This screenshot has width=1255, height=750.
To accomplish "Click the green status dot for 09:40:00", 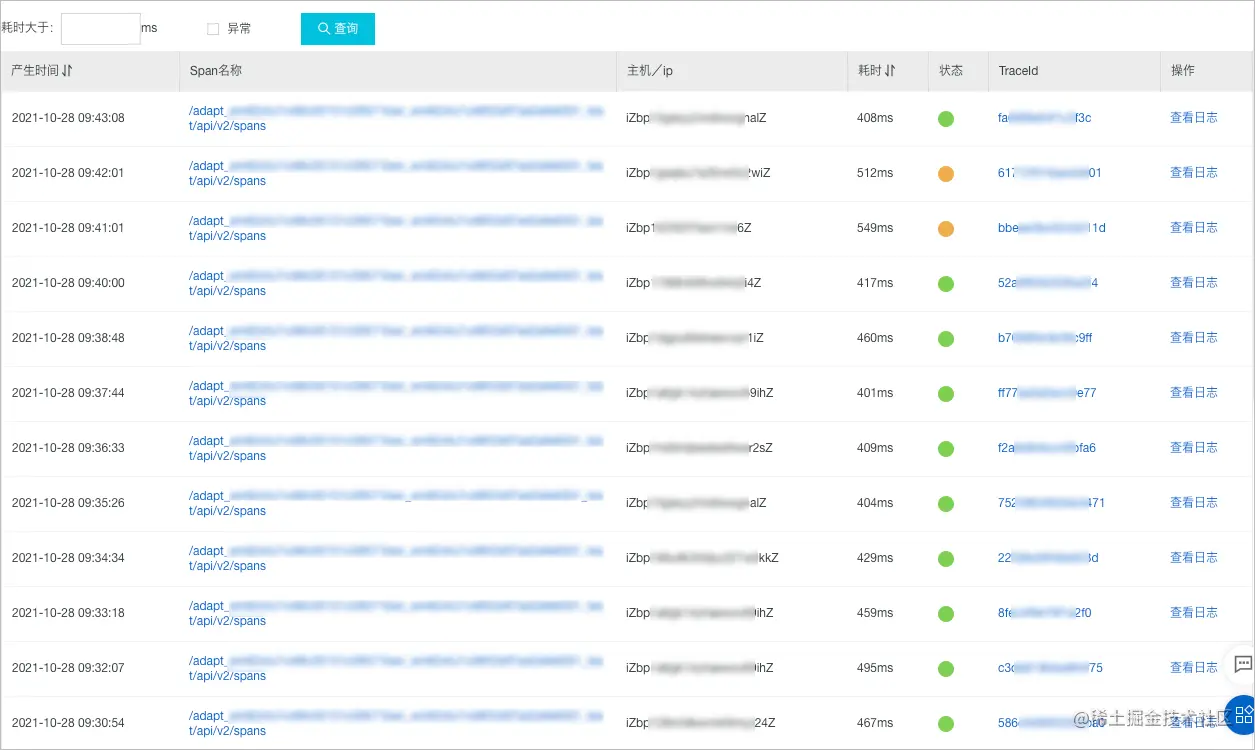I will [x=946, y=284].
